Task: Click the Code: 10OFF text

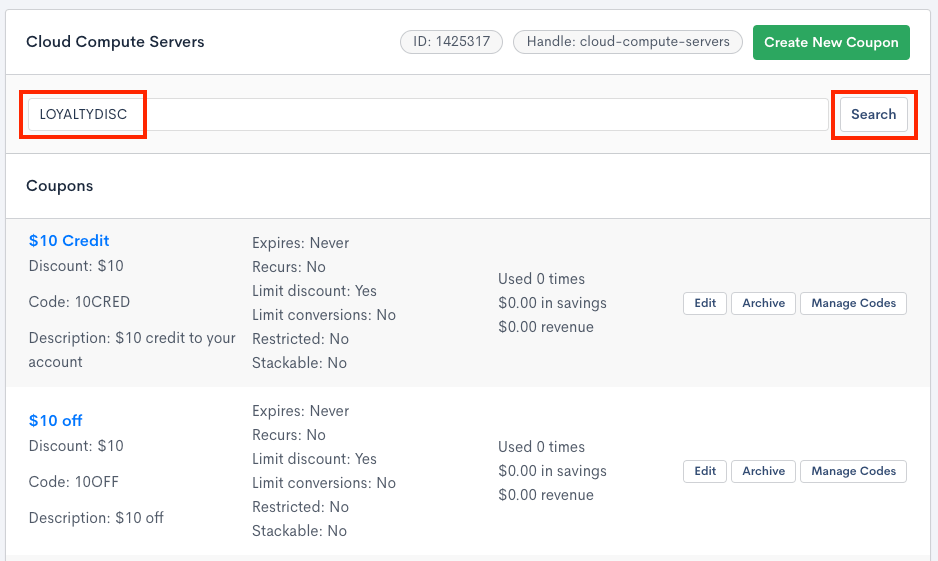Action: [x=74, y=482]
